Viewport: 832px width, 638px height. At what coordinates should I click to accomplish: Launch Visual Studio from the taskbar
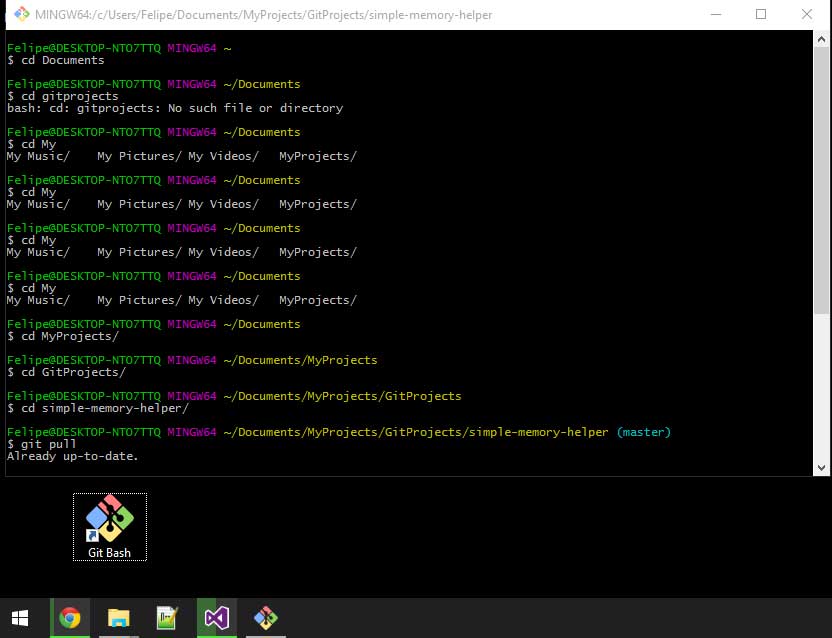(216, 617)
